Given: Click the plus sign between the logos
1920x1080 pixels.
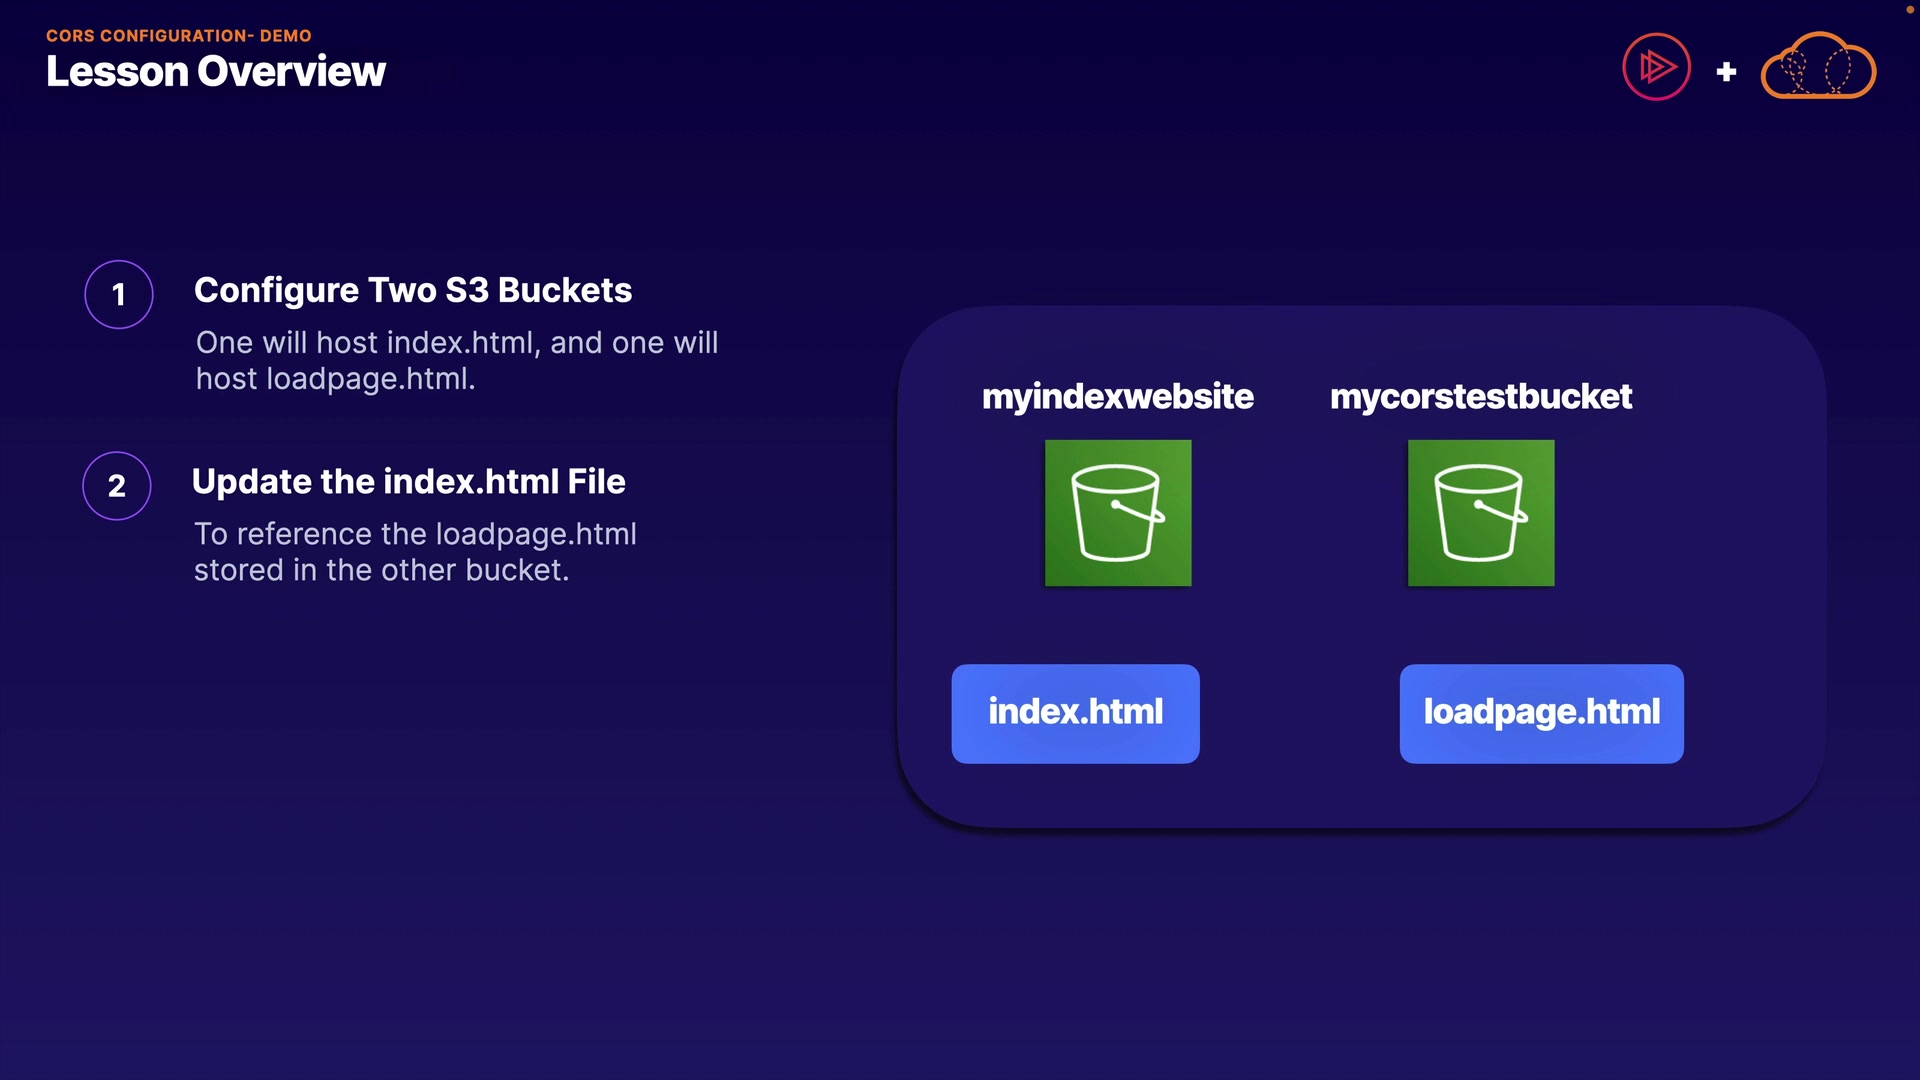Looking at the screenshot, I should (1726, 72).
